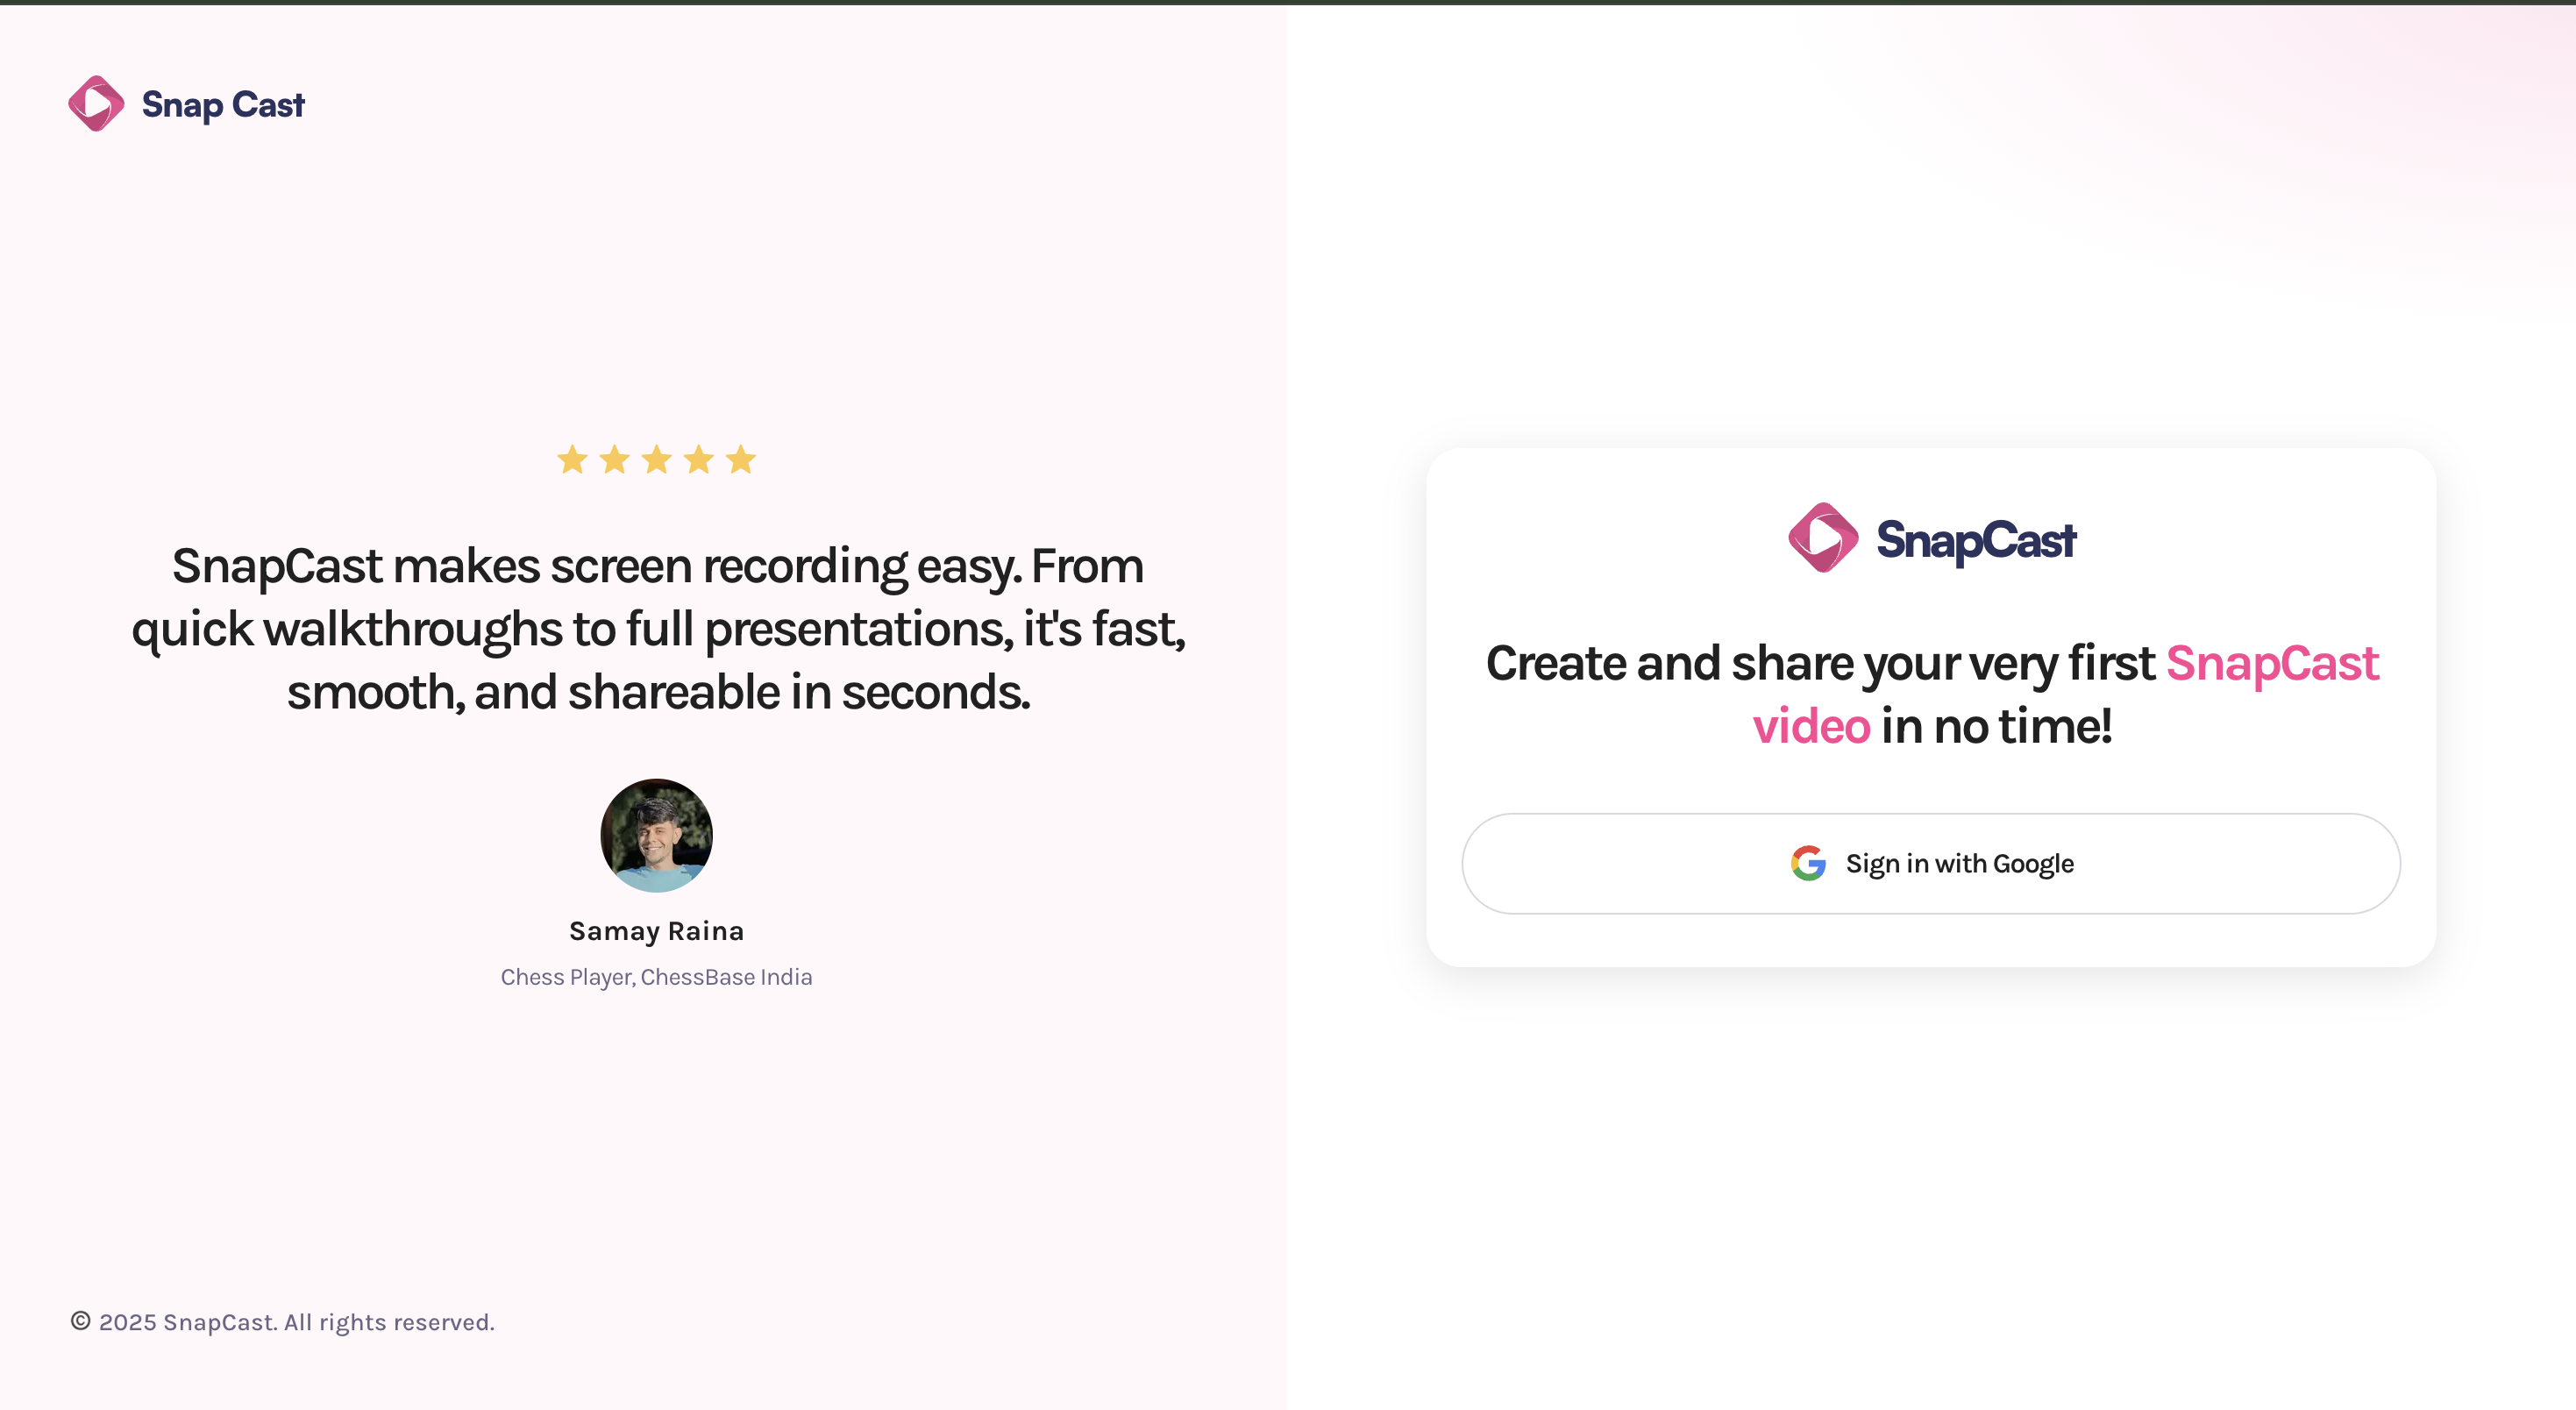Click the first rating star
Viewport: 2576px width, 1410px height.
[572, 460]
